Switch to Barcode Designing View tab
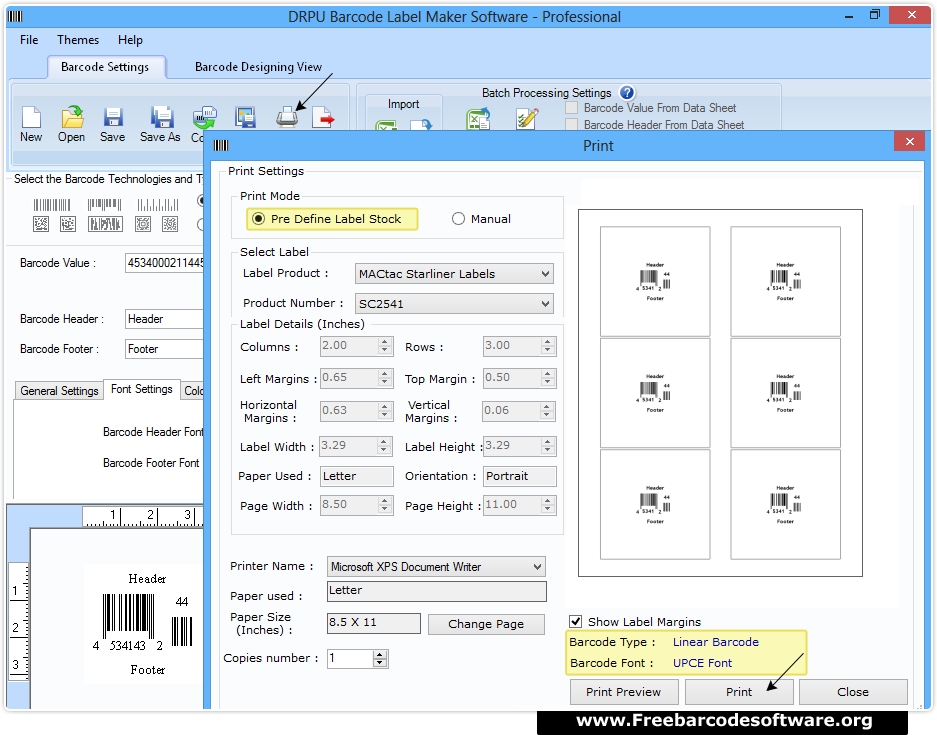 [x=258, y=67]
